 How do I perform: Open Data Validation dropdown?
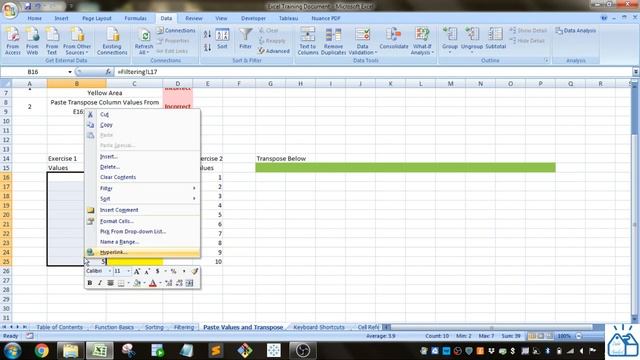click(x=362, y=41)
